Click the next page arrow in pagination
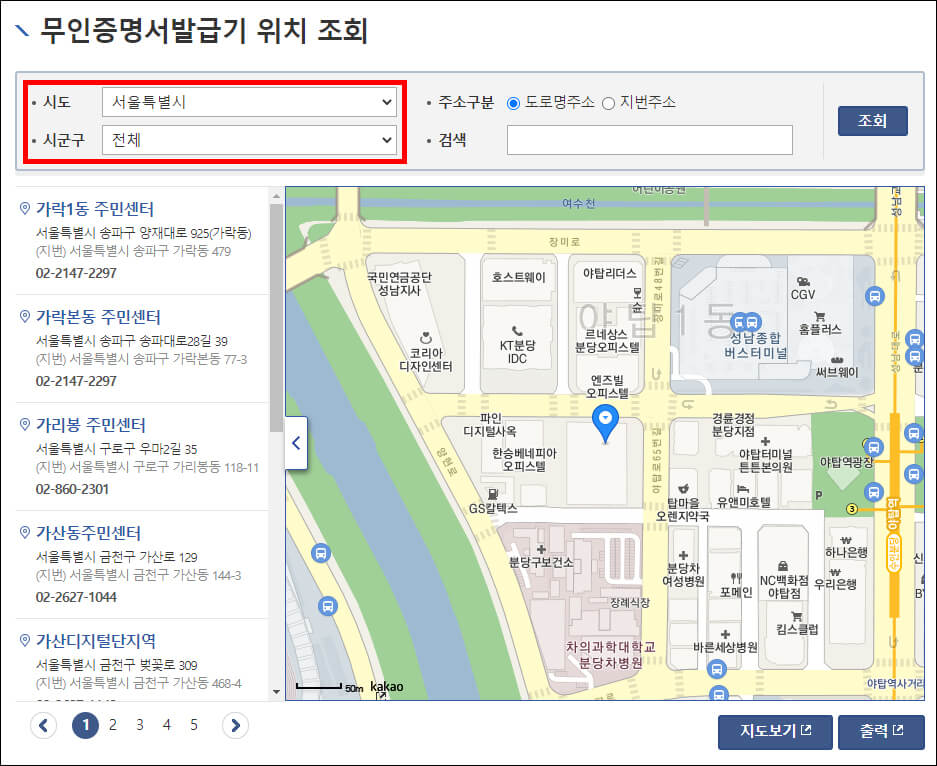This screenshot has width=937, height=766. tap(234, 726)
